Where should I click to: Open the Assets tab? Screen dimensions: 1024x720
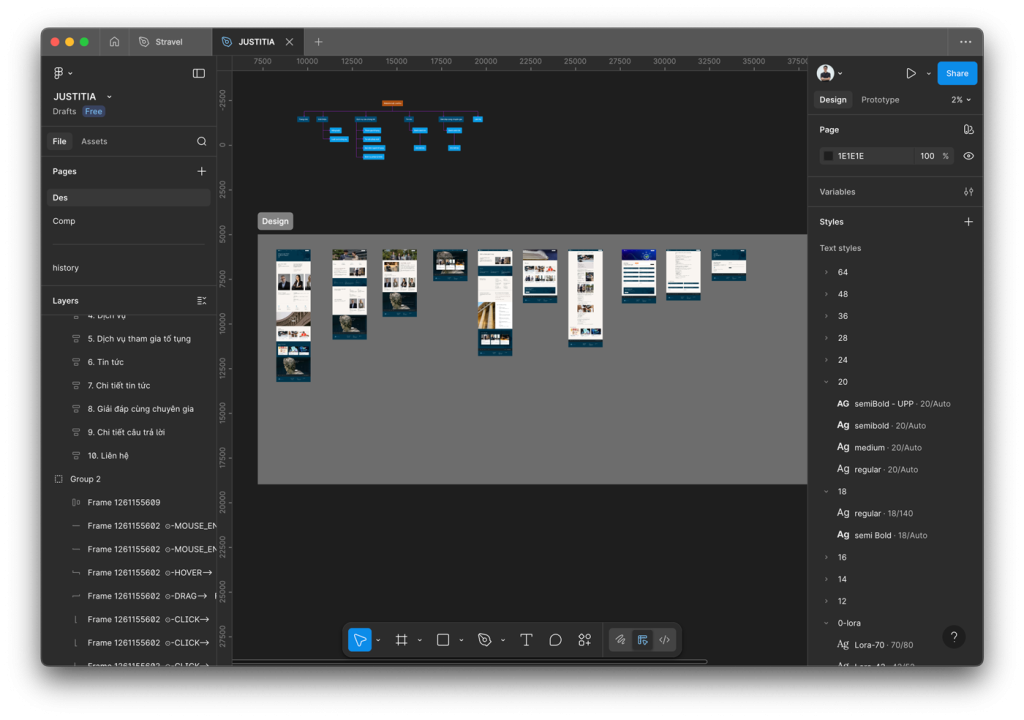pyautogui.click(x=94, y=142)
